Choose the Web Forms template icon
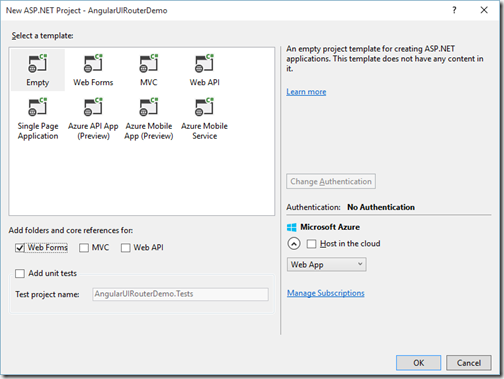The height and width of the screenshot is (379, 504). tap(93, 63)
